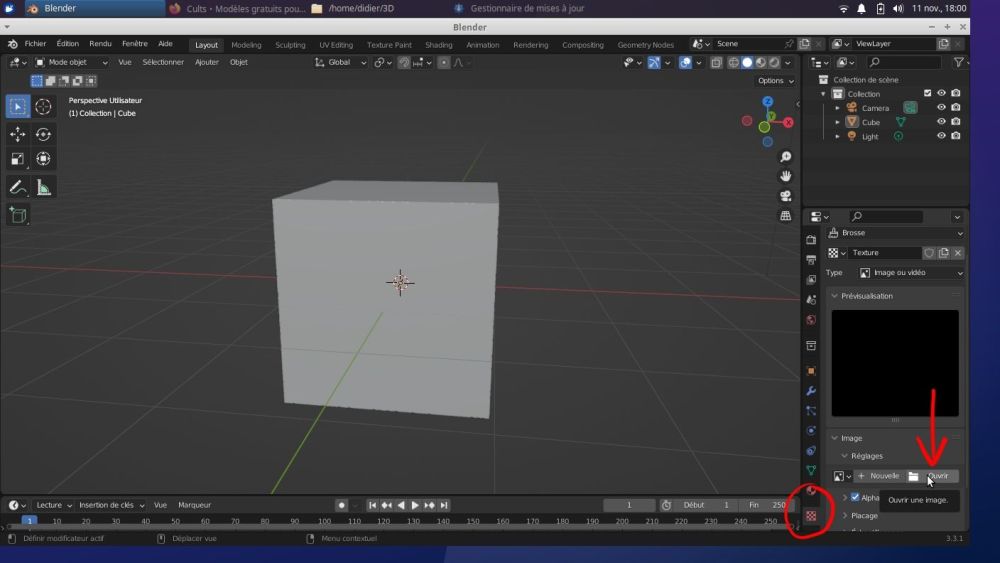The width and height of the screenshot is (1000, 563).
Task: Uncheck the Alpha checkbox
Action: pos(855,497)
